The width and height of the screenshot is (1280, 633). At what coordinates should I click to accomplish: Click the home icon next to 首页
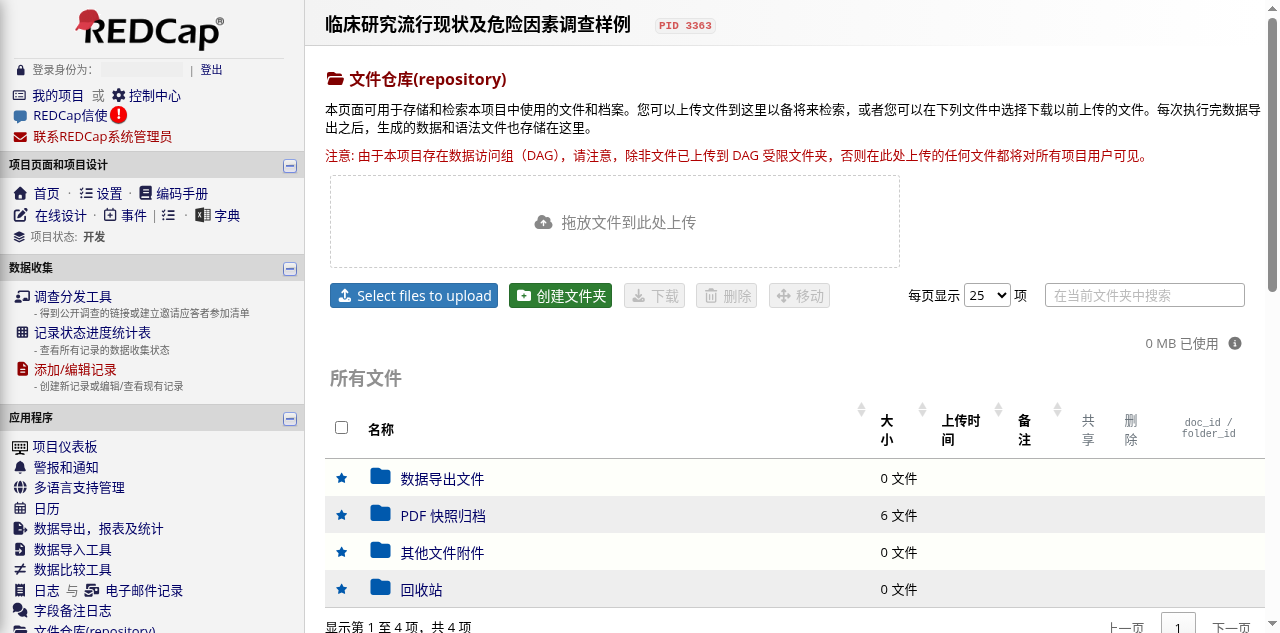[20, 193]
